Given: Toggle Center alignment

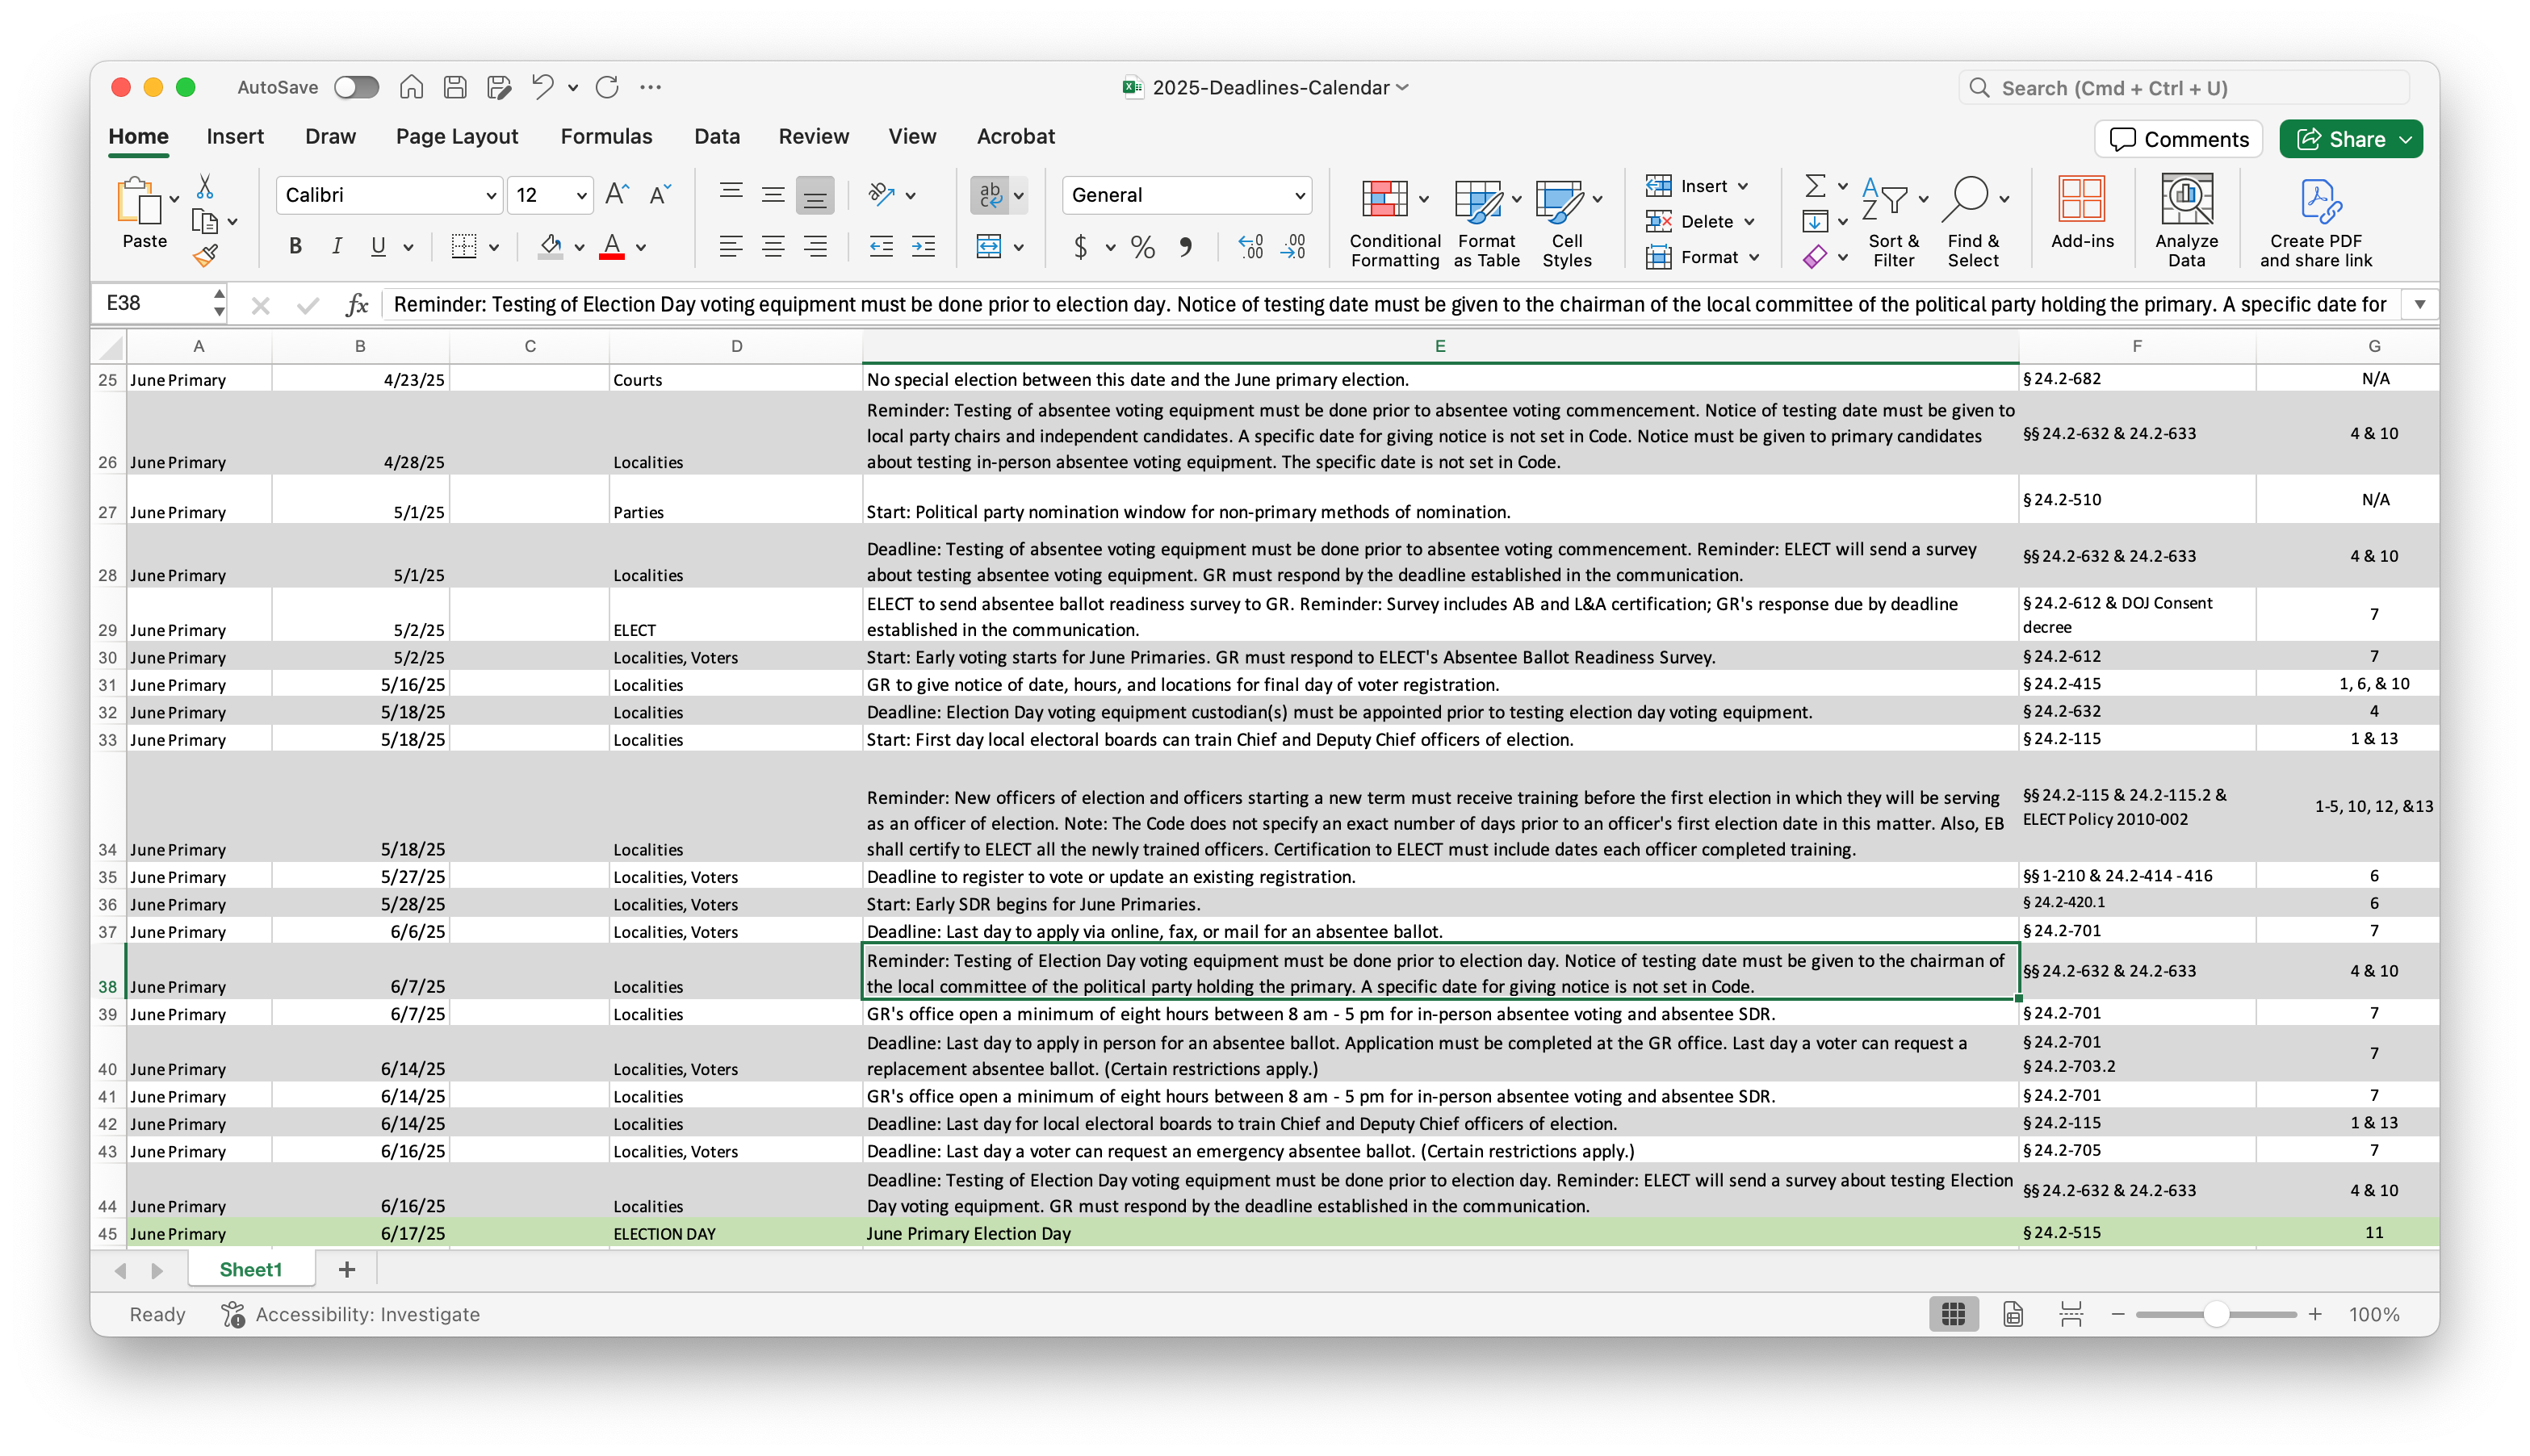Looking at the screenshot, I should click(773, 246).
